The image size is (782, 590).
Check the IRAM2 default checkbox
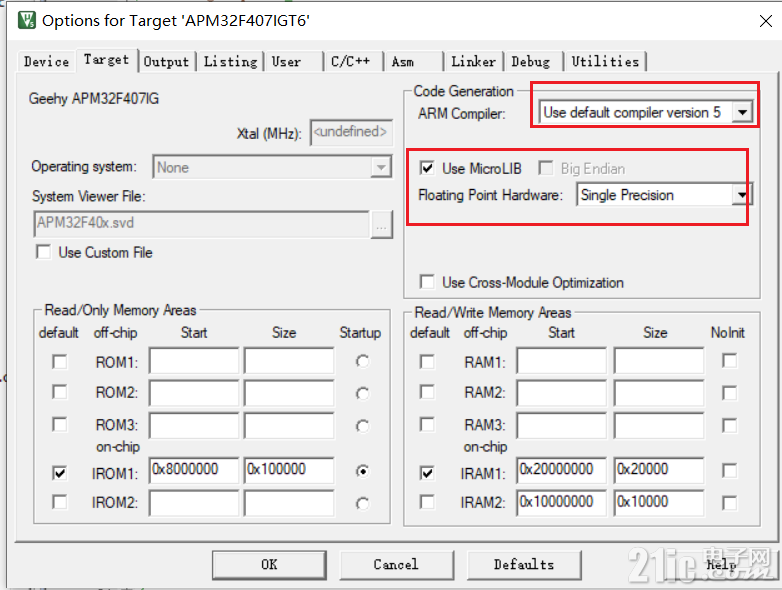click(427, 502)
